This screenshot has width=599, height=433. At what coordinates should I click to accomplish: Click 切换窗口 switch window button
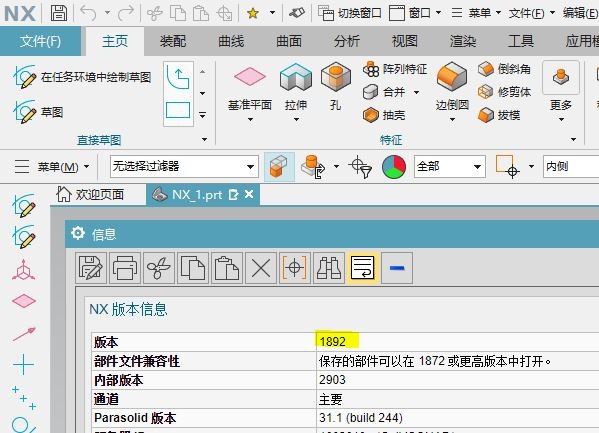point(350,13)
